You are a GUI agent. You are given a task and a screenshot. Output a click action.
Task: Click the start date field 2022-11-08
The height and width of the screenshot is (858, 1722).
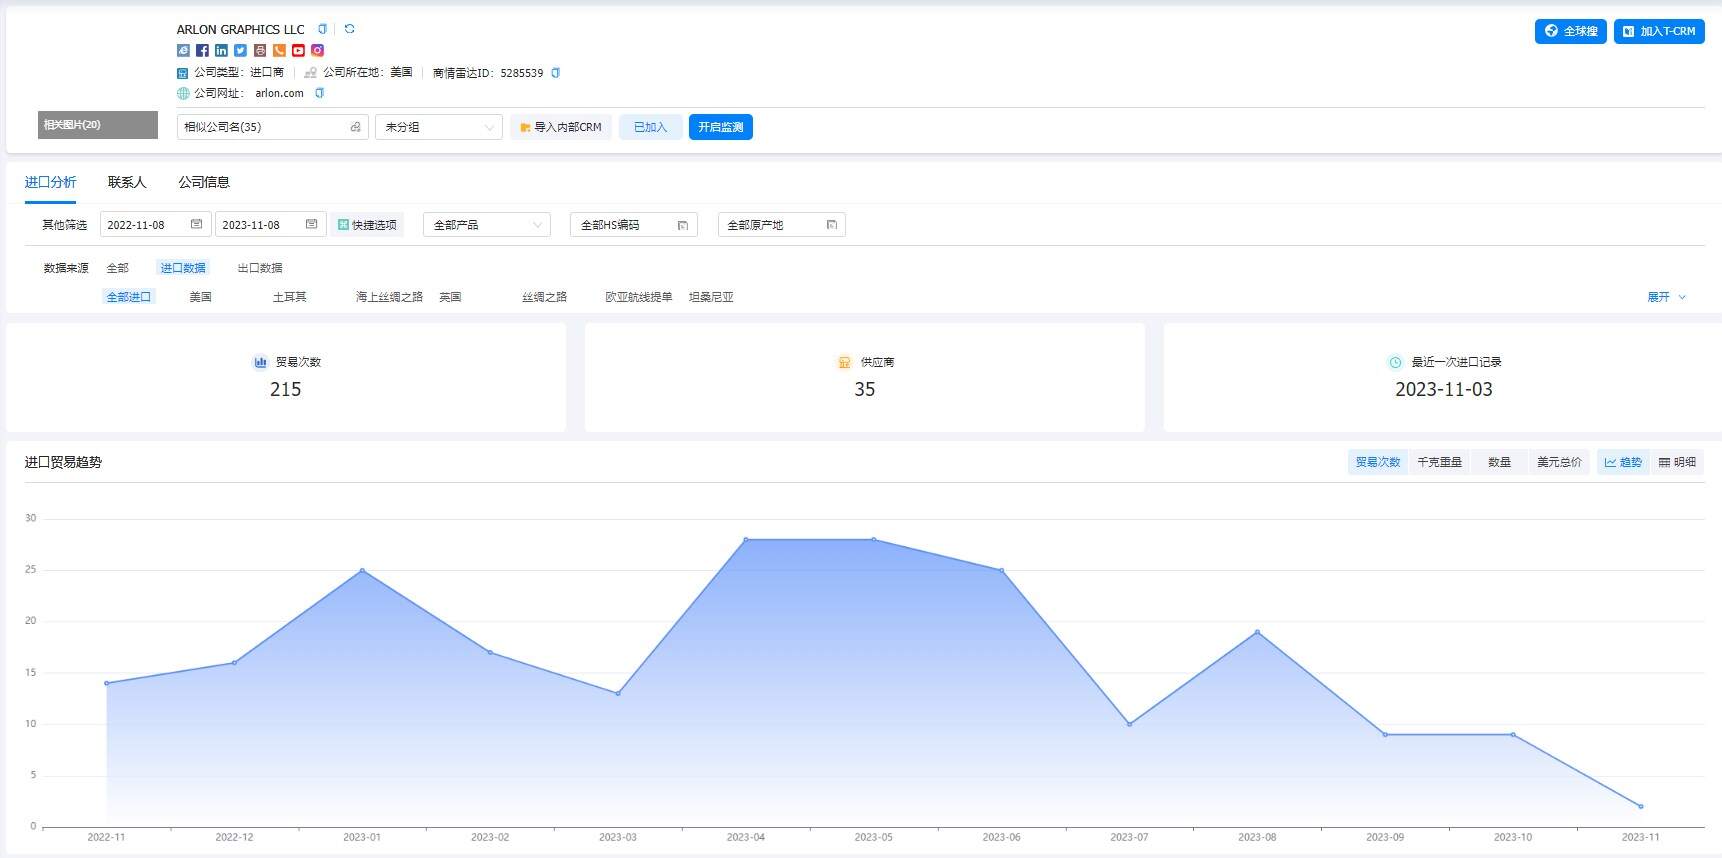[155, 225]
